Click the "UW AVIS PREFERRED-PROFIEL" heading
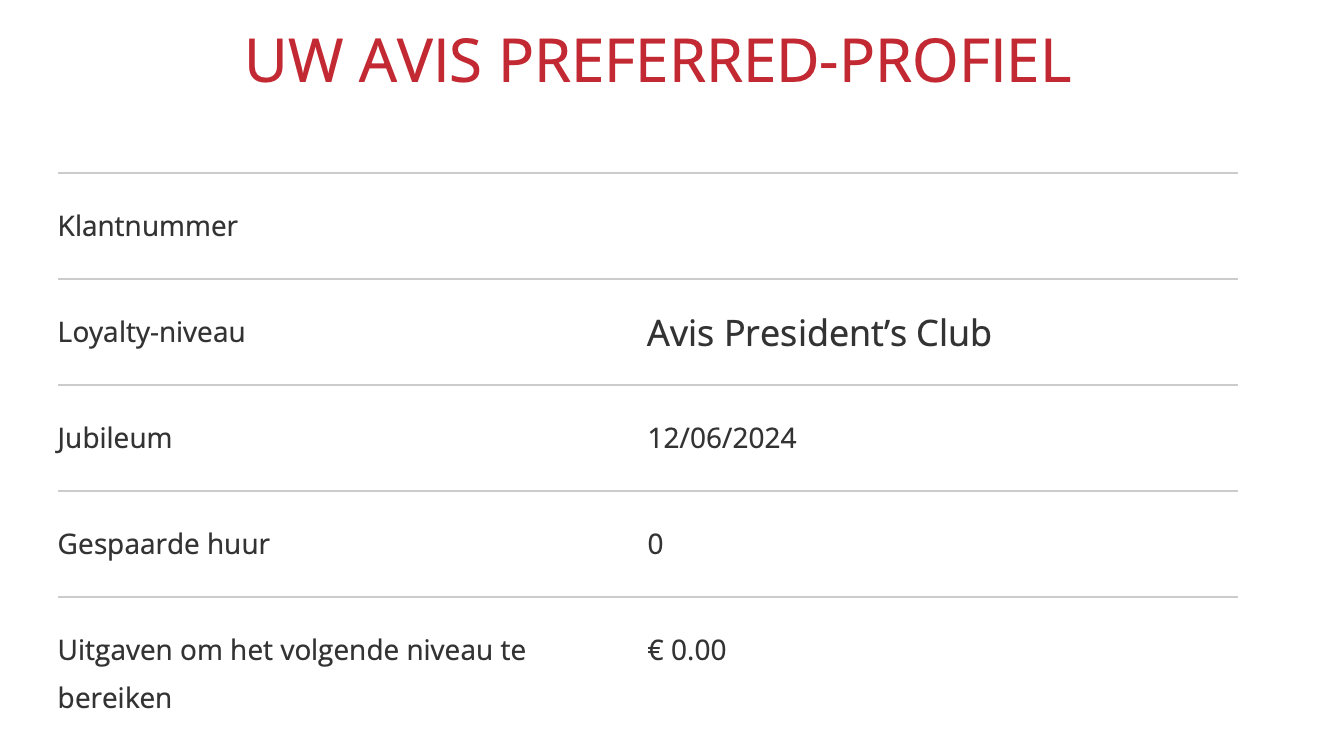 point(658,62)
